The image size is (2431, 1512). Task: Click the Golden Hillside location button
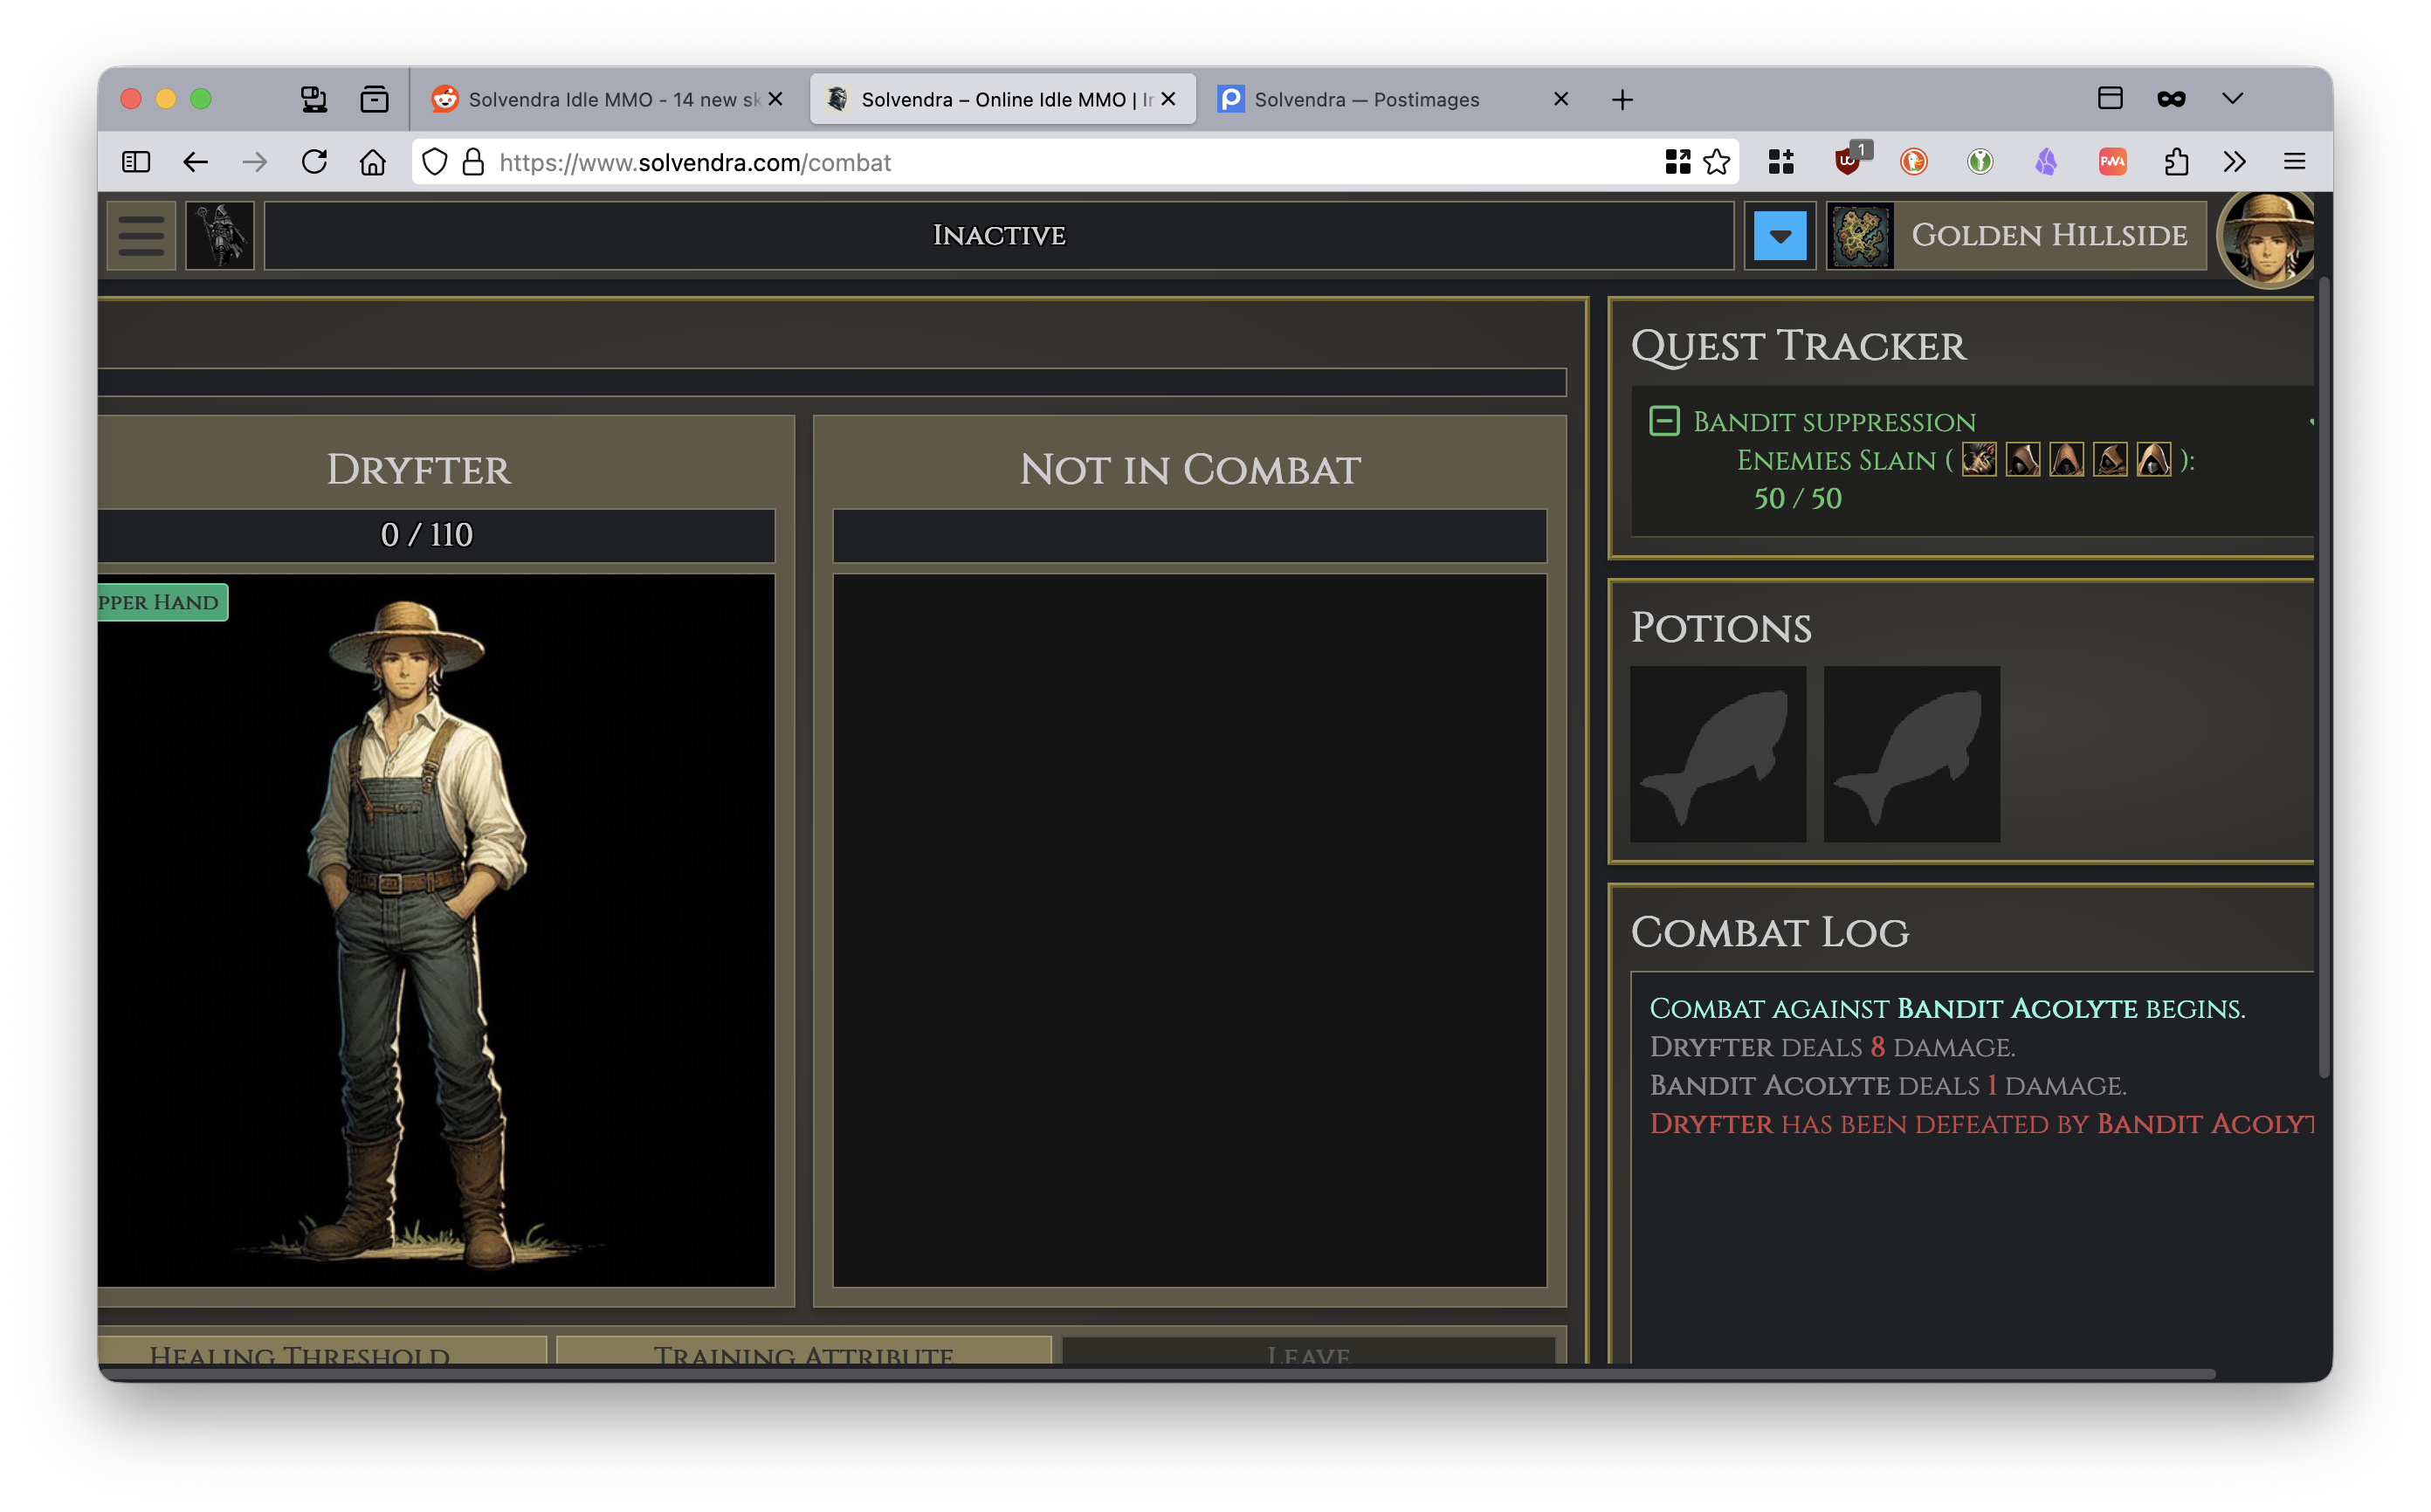click(x=2049, y=235)
